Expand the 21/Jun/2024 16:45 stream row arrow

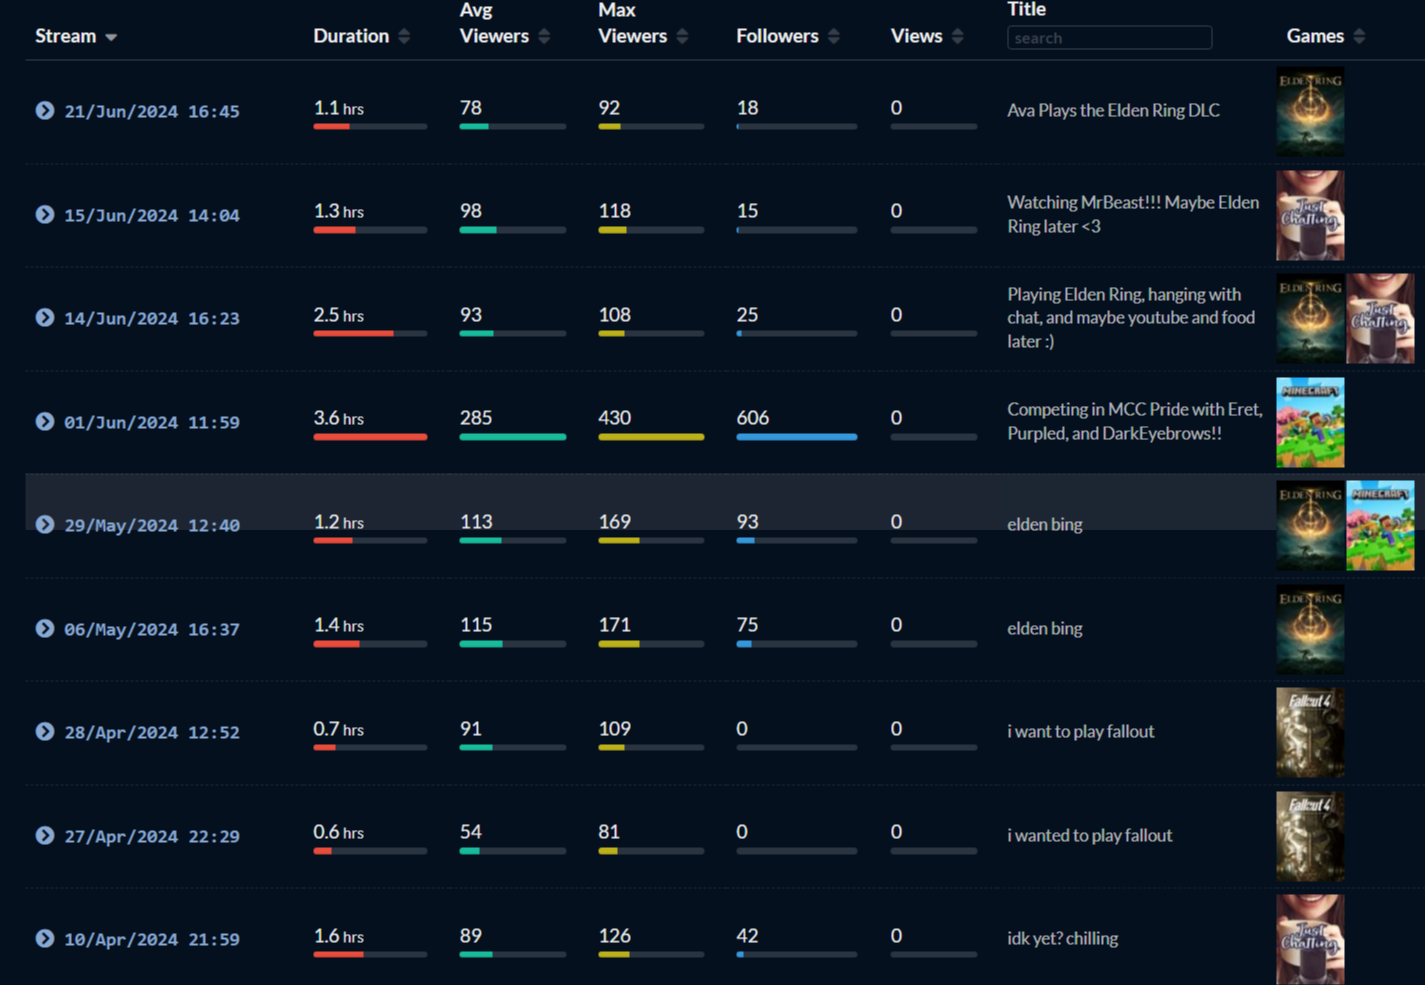coord(45,110)
